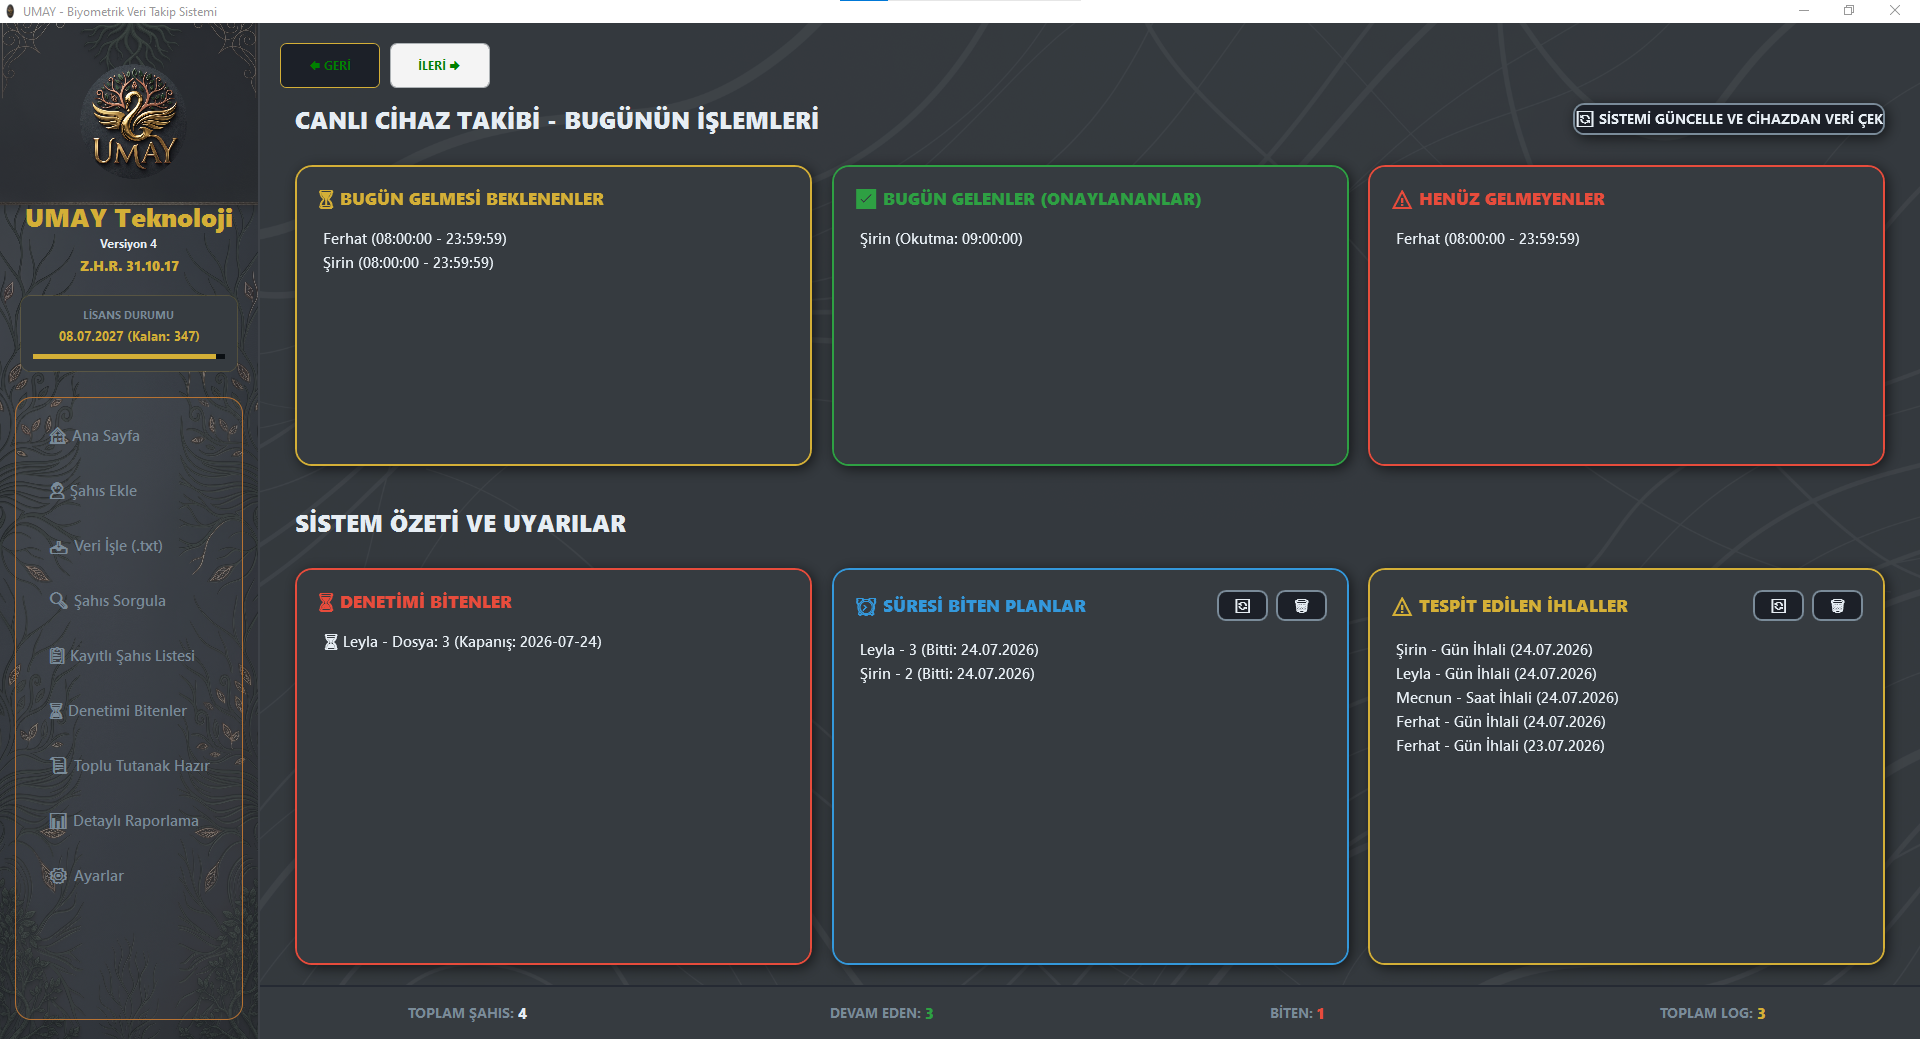Click refresh icon in Sistemi Güncelle button

click(1585, 119)
